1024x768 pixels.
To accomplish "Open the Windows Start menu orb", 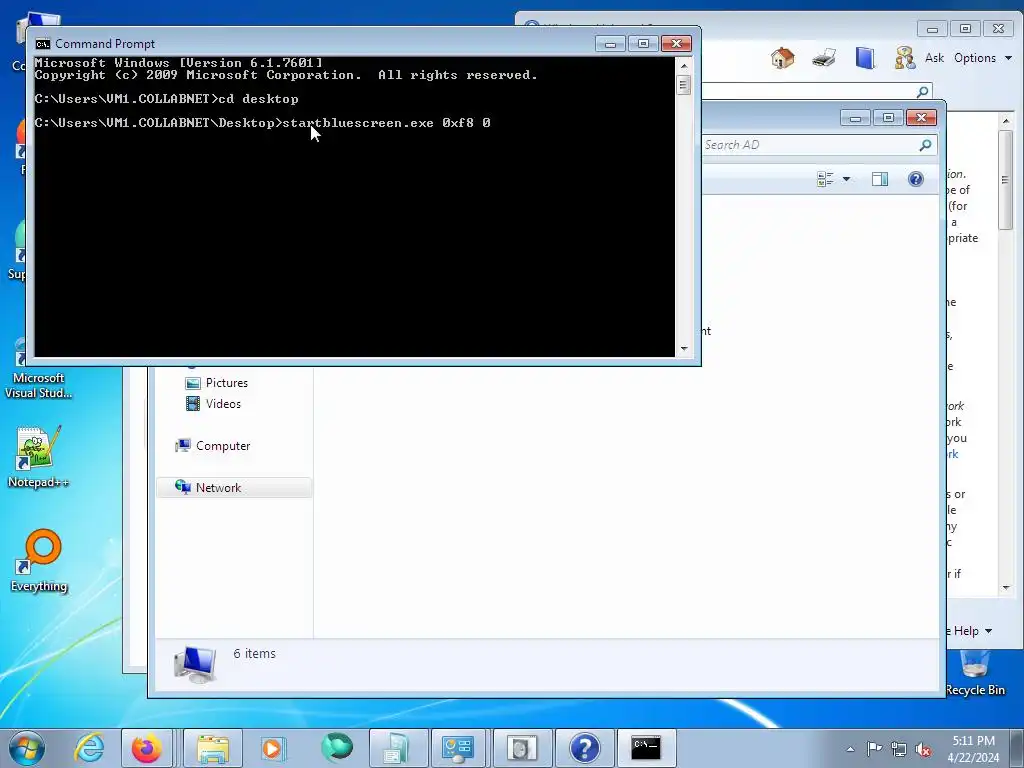I will 27,748.
